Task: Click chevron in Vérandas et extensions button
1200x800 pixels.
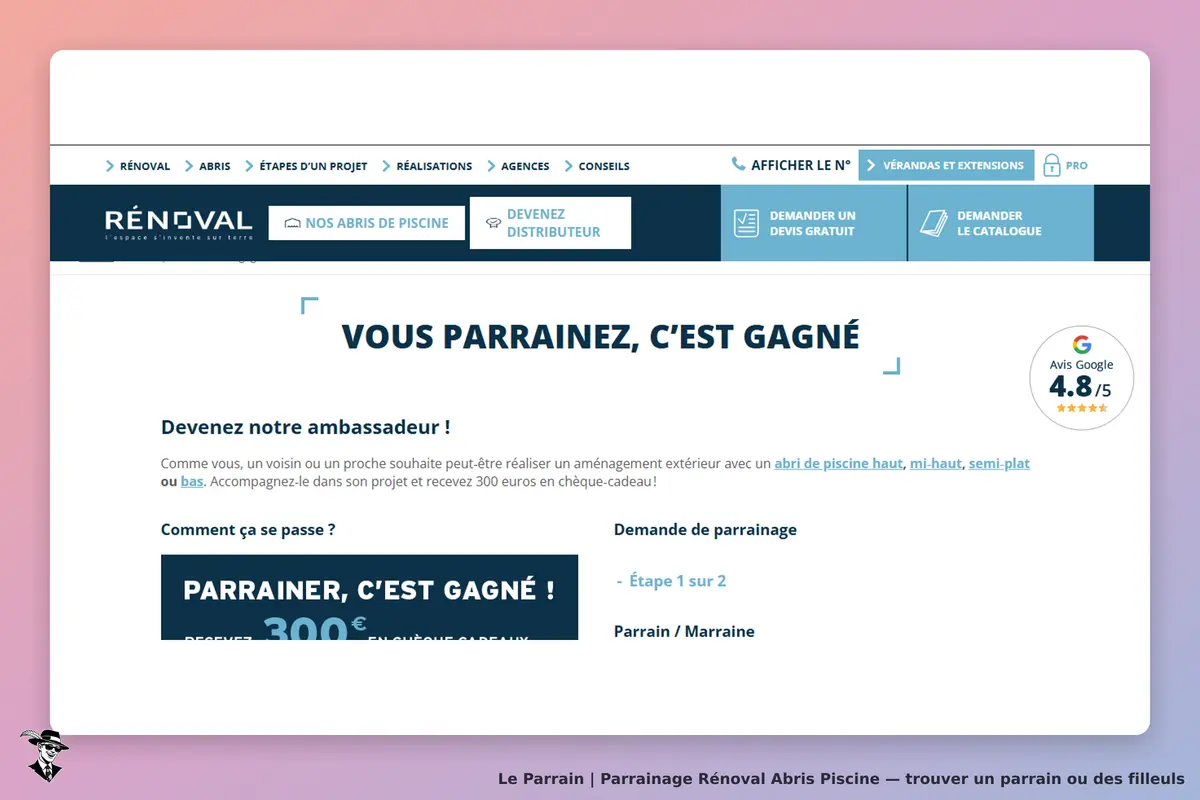Action: (871, 165)
